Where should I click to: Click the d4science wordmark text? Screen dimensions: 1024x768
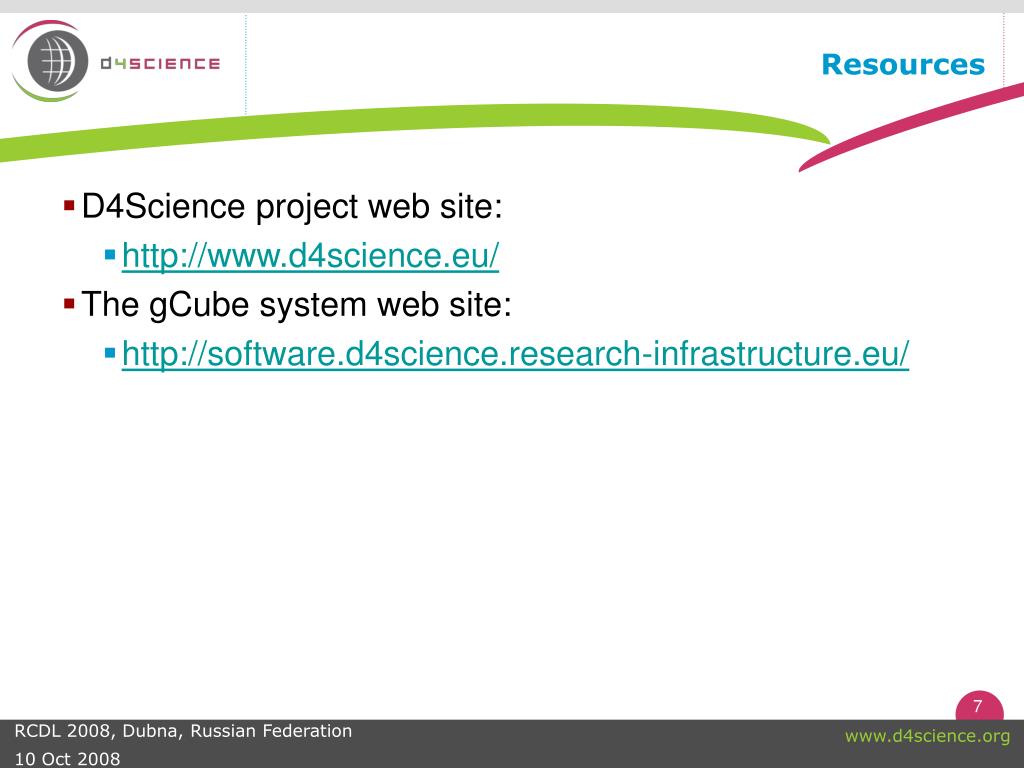tap(160, 63)
